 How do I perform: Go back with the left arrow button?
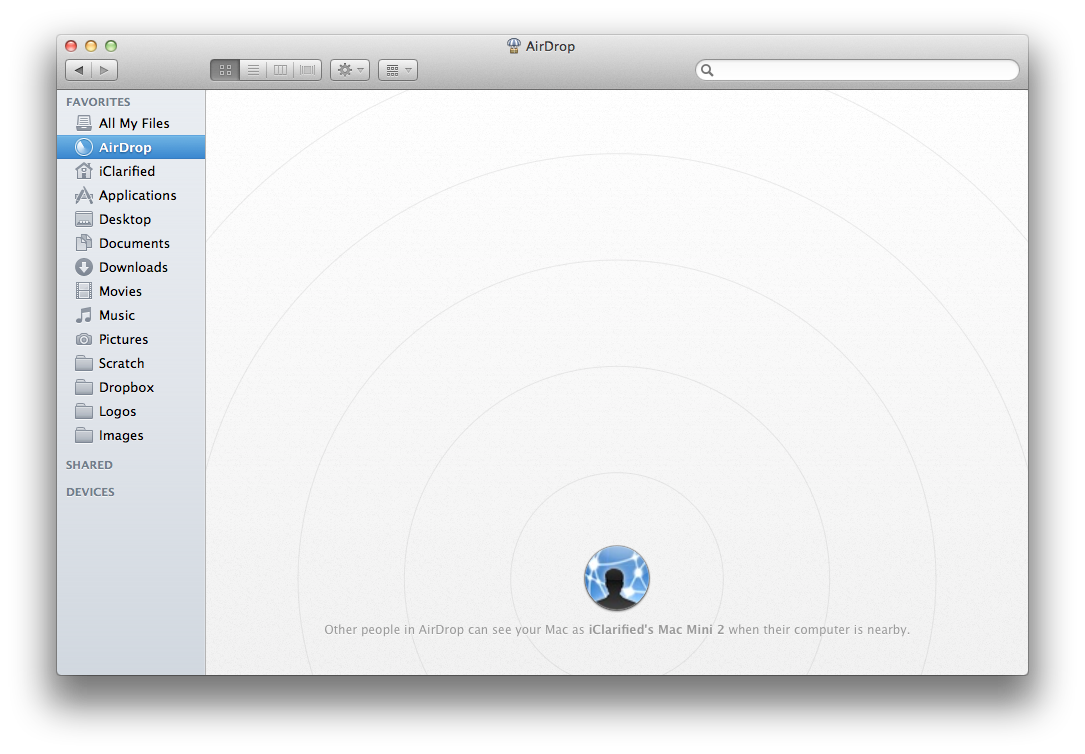[79, 70]
